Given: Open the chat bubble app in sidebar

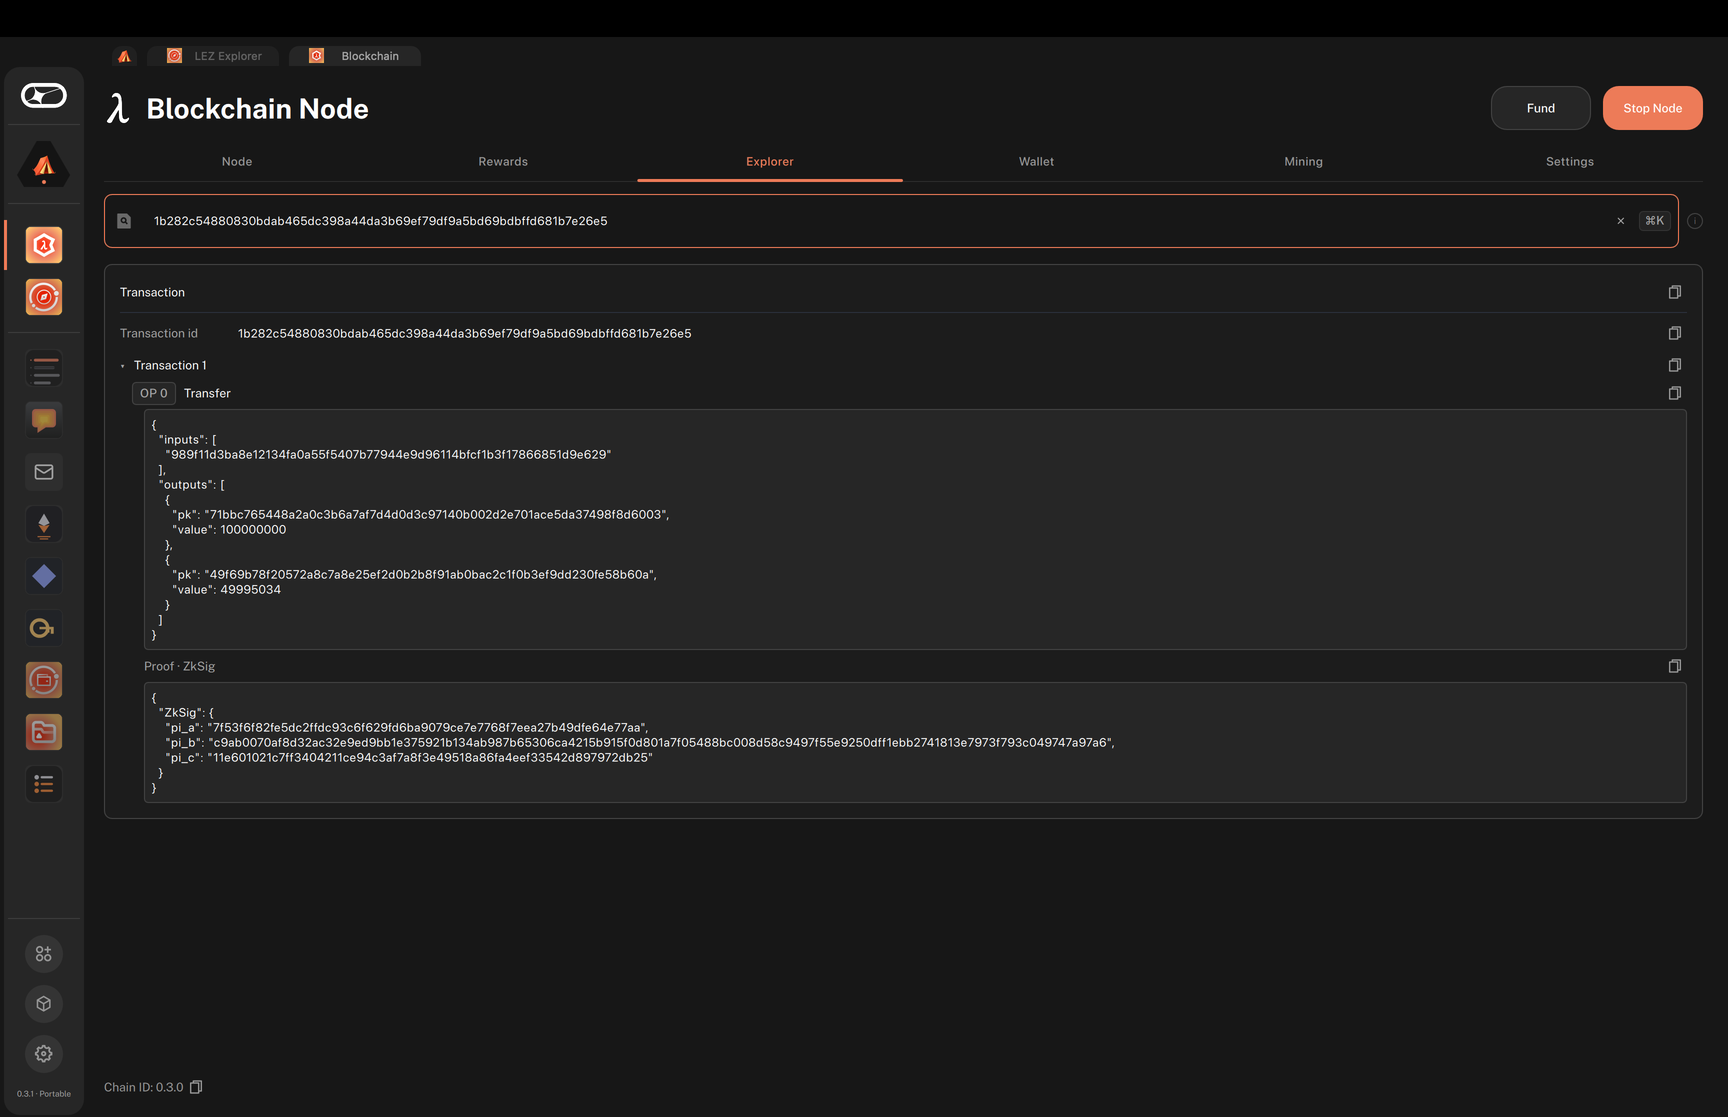Looking at the screenshot, I should pyautogui.click(x=44, y=420).
